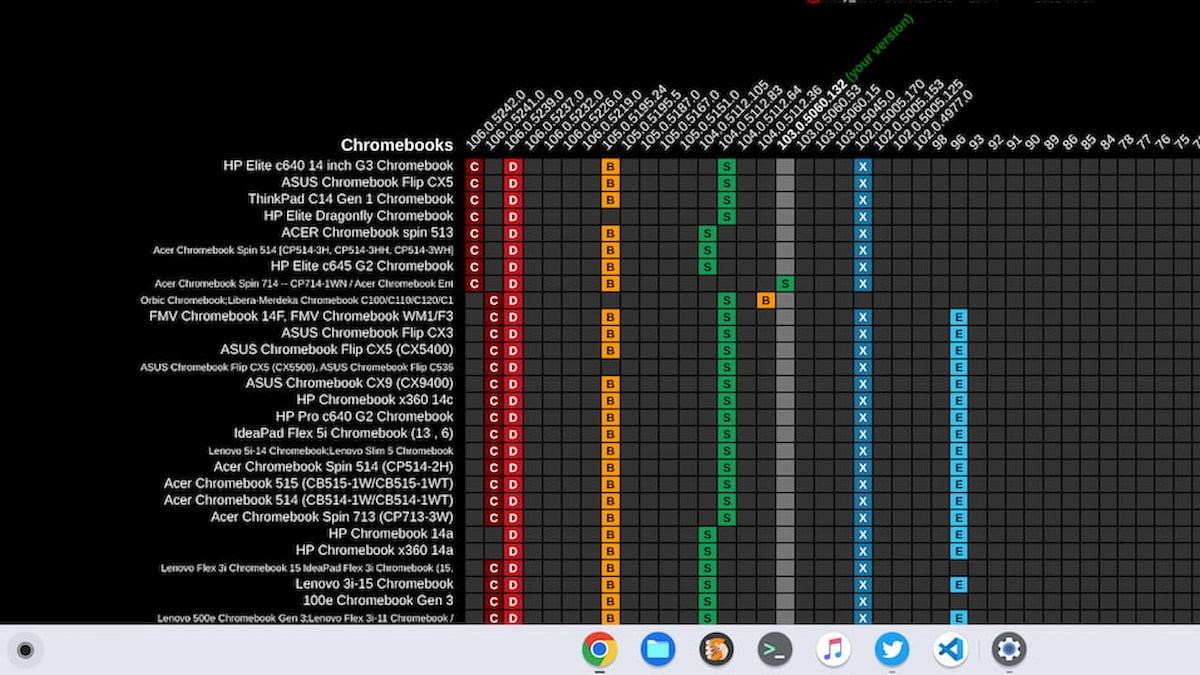Select the HP Elite c640 14 inch G3 Chromebook name
The height and width of the screenshot is (675, 1200).
click(338, 166)
